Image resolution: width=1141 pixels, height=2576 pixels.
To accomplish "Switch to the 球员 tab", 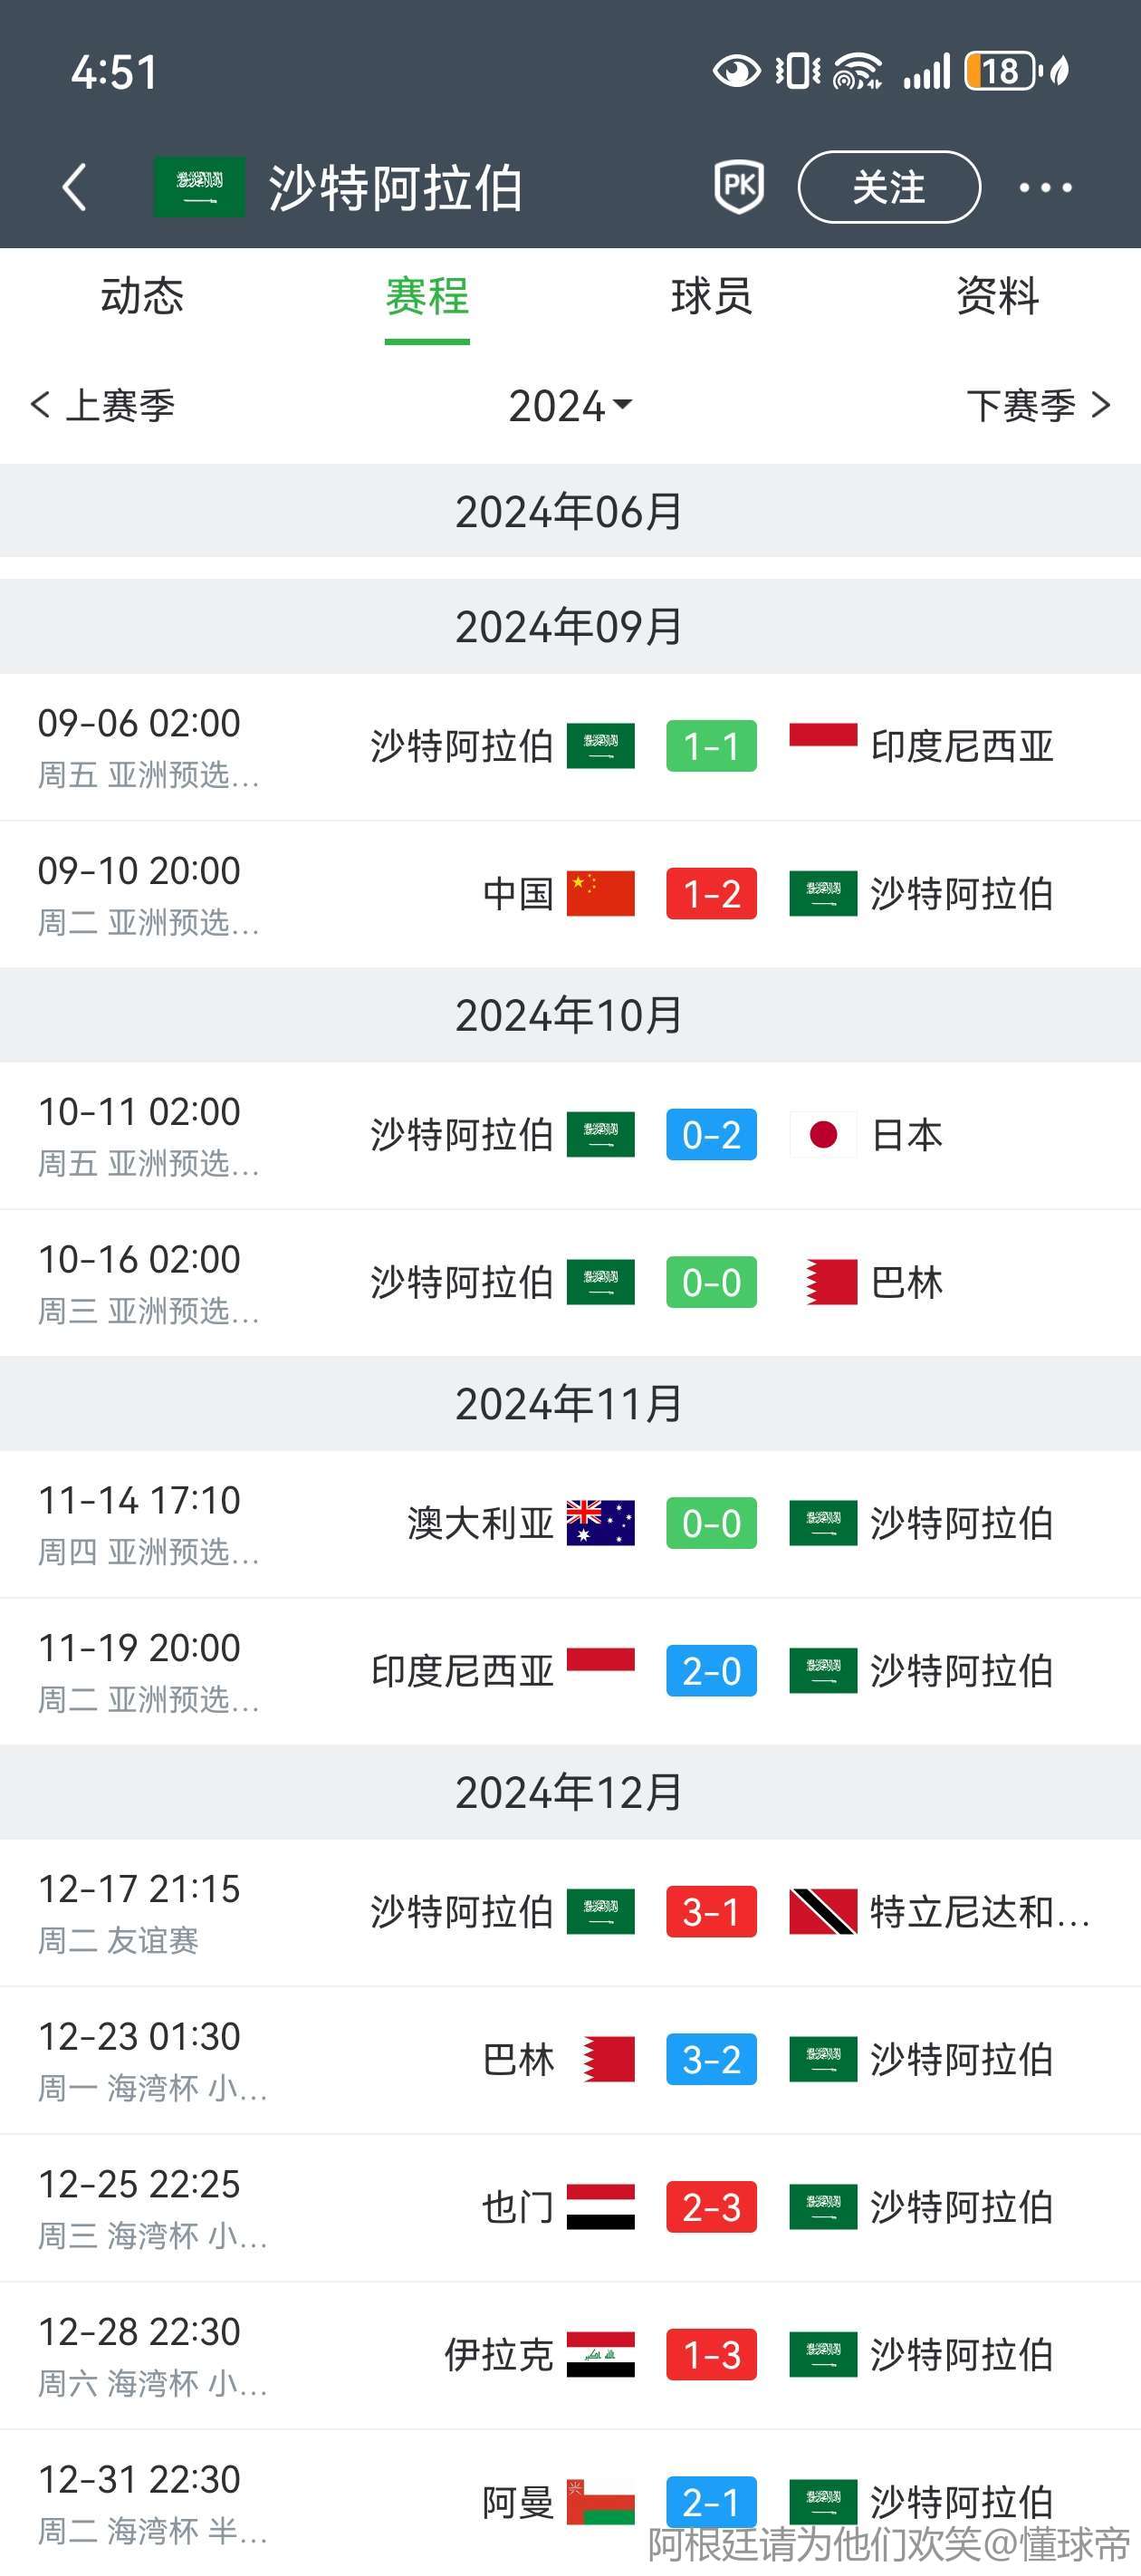I will point(711,297).
